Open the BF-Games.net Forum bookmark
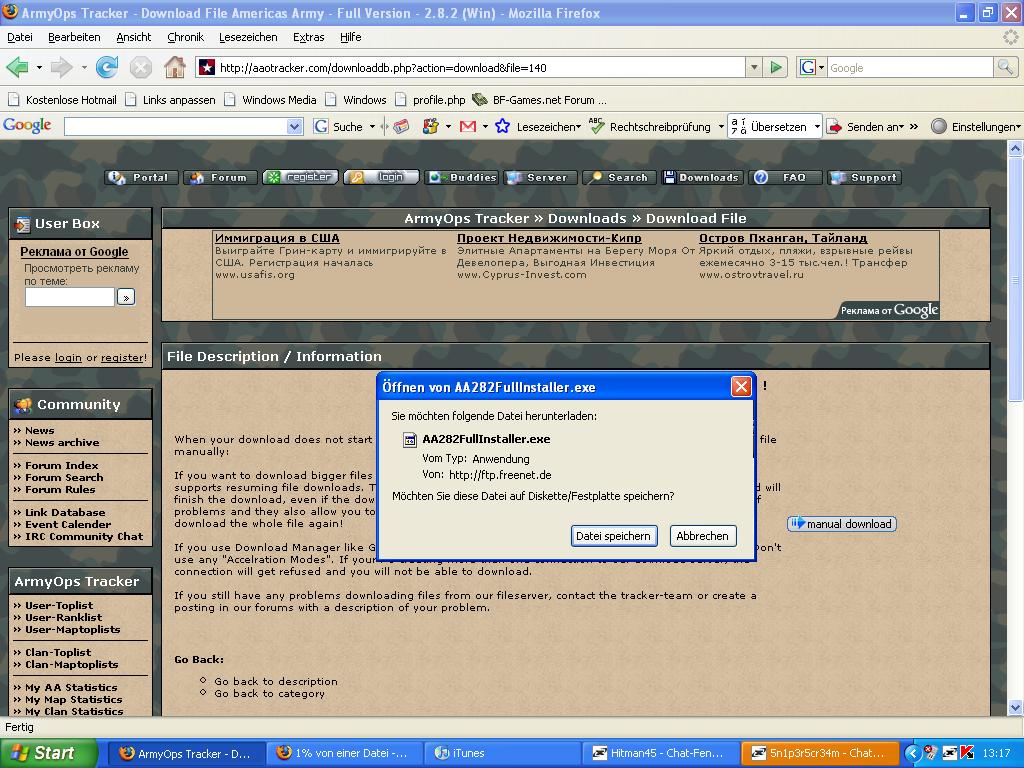The width and height of the screenshot is (1024, 768). point(540,100)
